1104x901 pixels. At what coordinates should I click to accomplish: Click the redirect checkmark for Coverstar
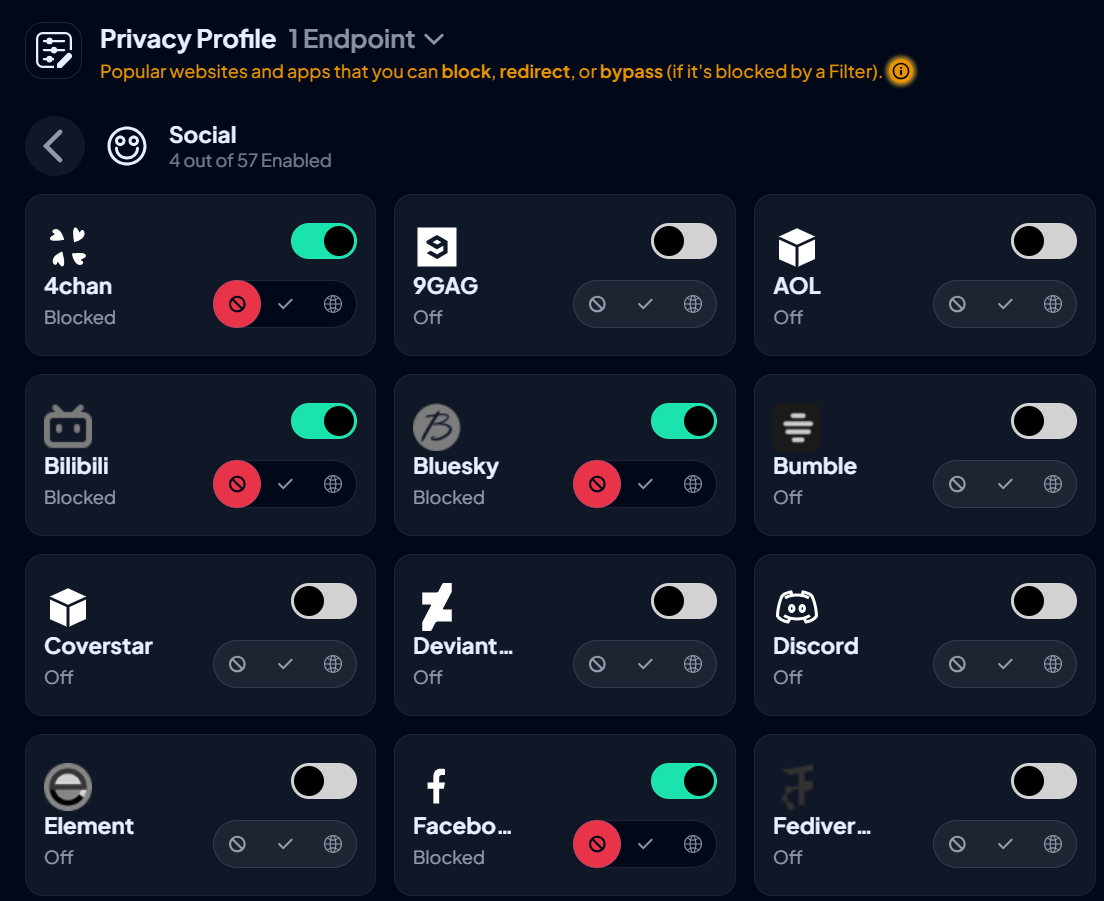pyautogui.click(x=285, y=663)
